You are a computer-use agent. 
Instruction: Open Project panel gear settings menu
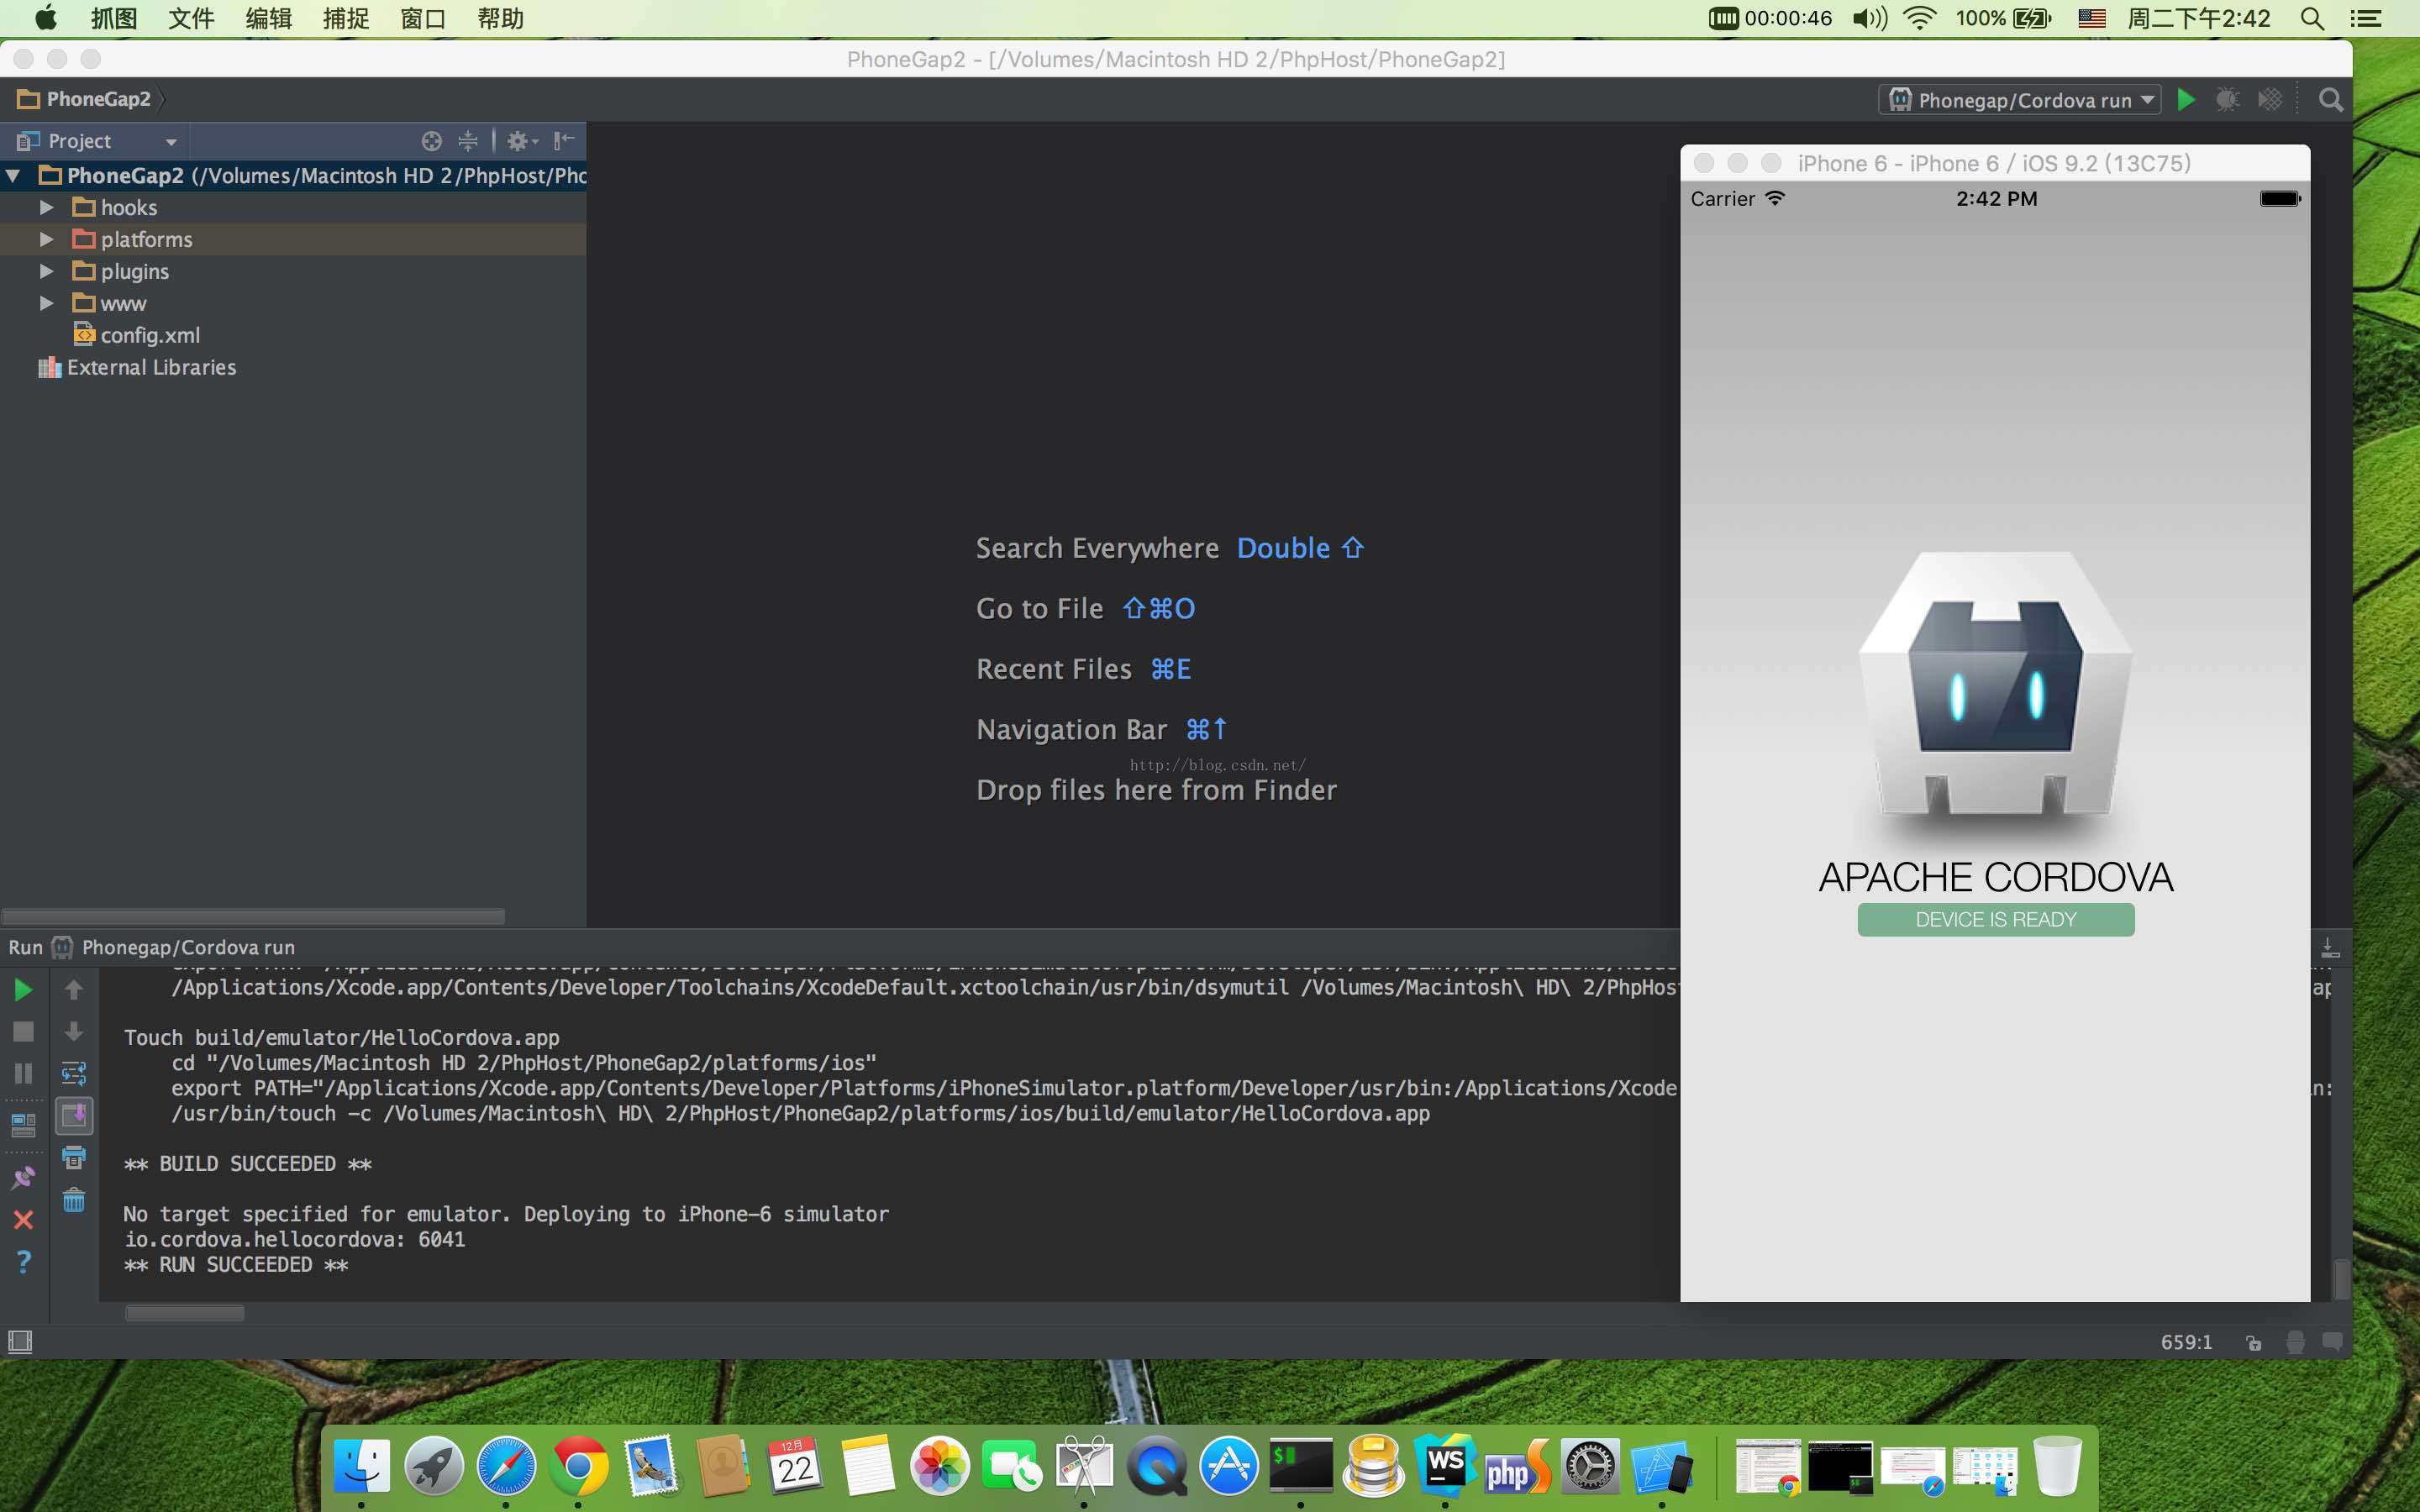[521, 141]
